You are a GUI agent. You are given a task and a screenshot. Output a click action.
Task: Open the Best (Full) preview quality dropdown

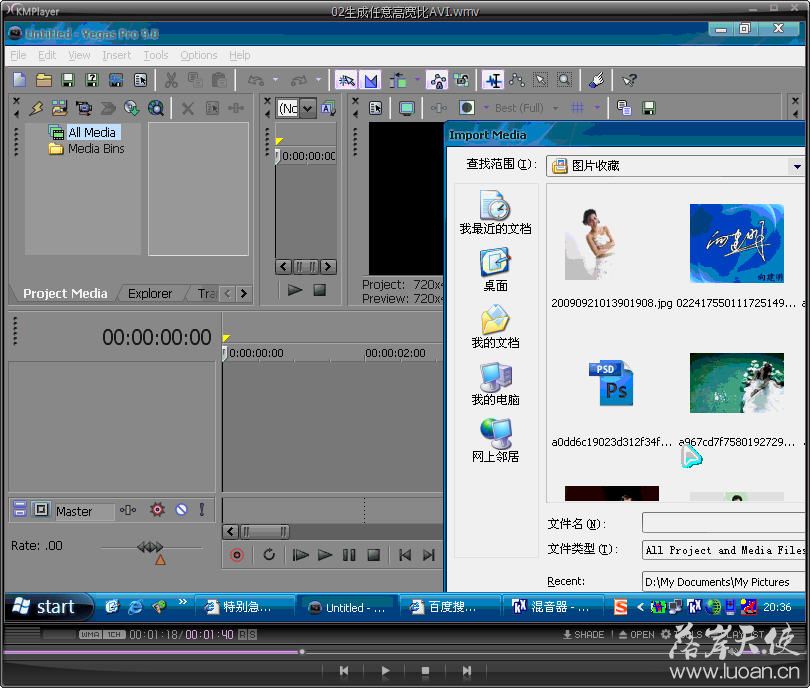[555, 108]
